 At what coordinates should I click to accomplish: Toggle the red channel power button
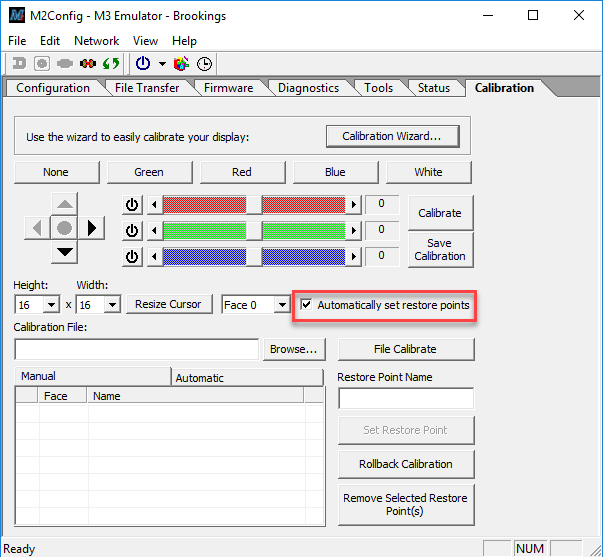pos(132,205)
